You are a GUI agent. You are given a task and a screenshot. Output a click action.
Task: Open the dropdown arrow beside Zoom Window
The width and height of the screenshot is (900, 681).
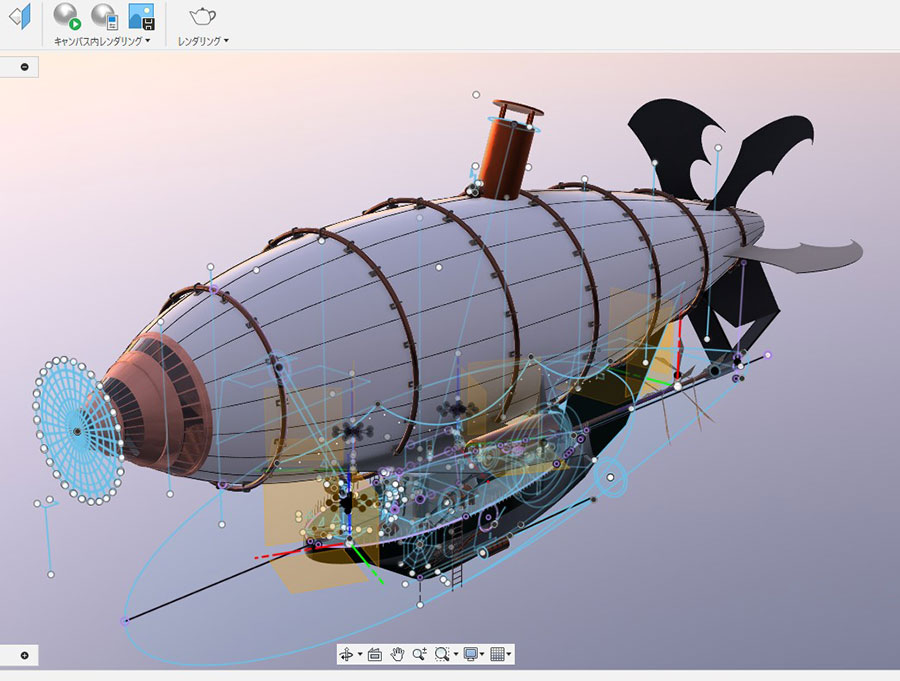456,655
